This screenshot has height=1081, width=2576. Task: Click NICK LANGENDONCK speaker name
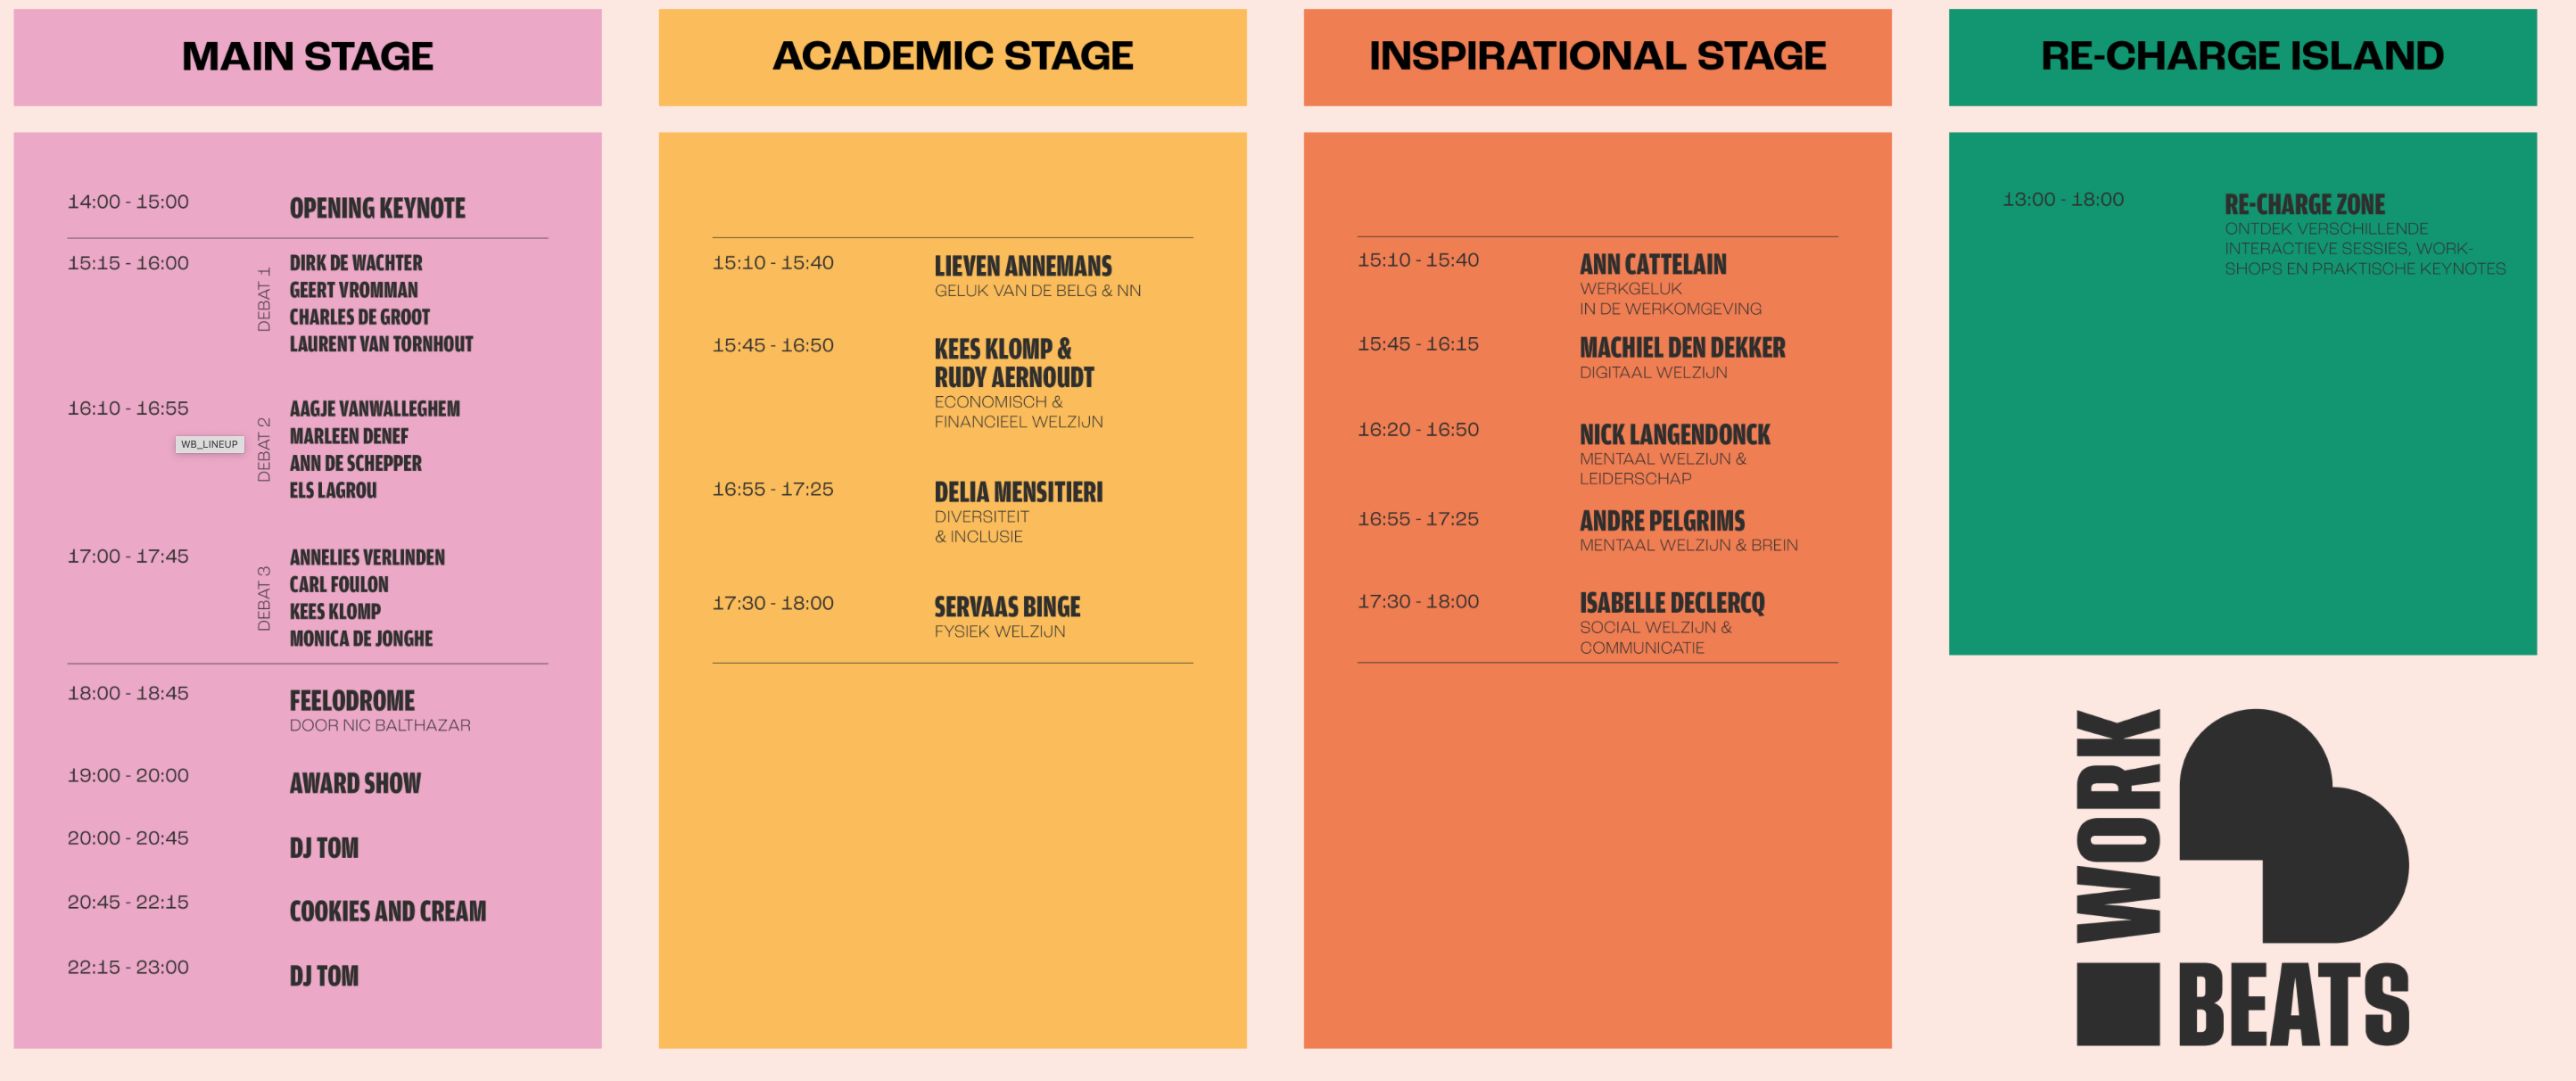[x=1675, y=434]
